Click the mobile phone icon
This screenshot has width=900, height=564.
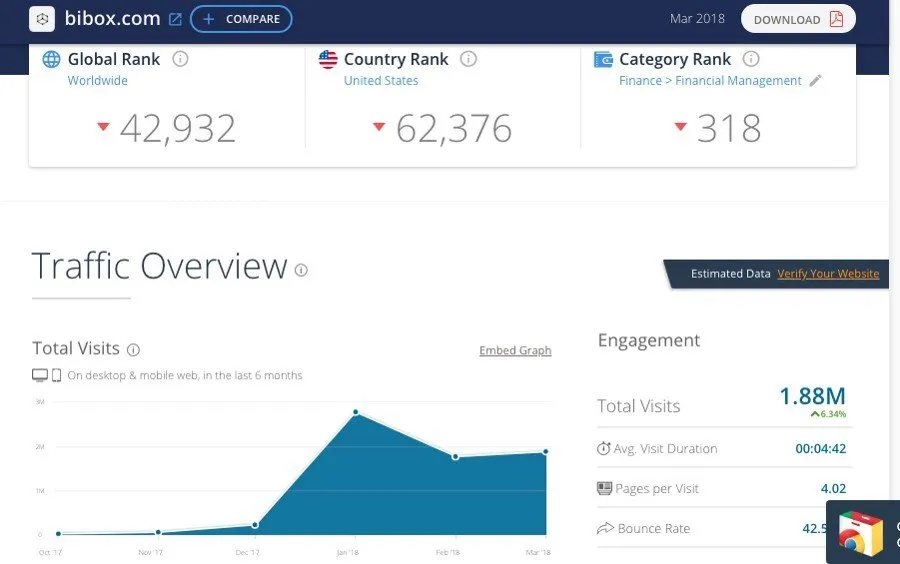click(x=56, y=375)
